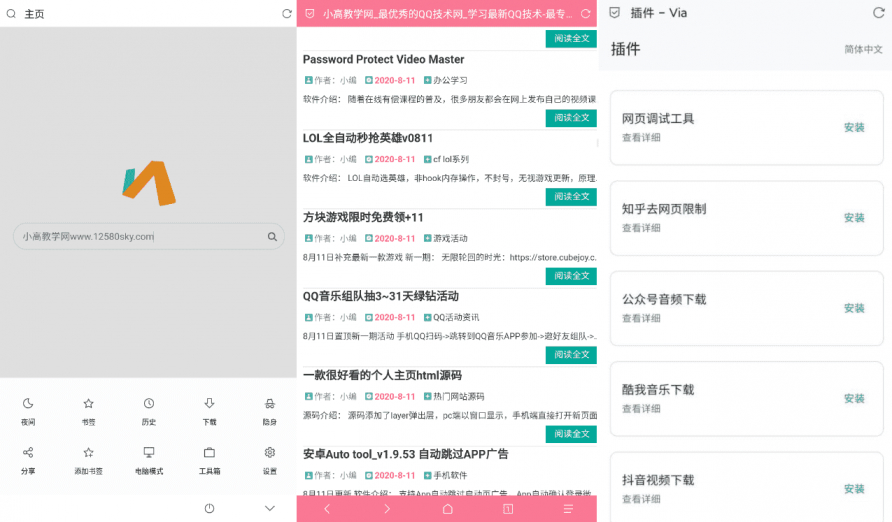Viewport: 892px width, 522px height.
Task: Install the 知乎去网页限制 plugin
Action: 854,218
